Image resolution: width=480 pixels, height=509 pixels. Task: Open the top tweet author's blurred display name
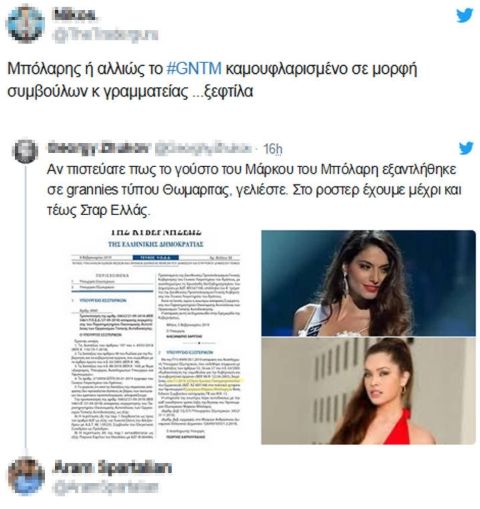point(75,15)
